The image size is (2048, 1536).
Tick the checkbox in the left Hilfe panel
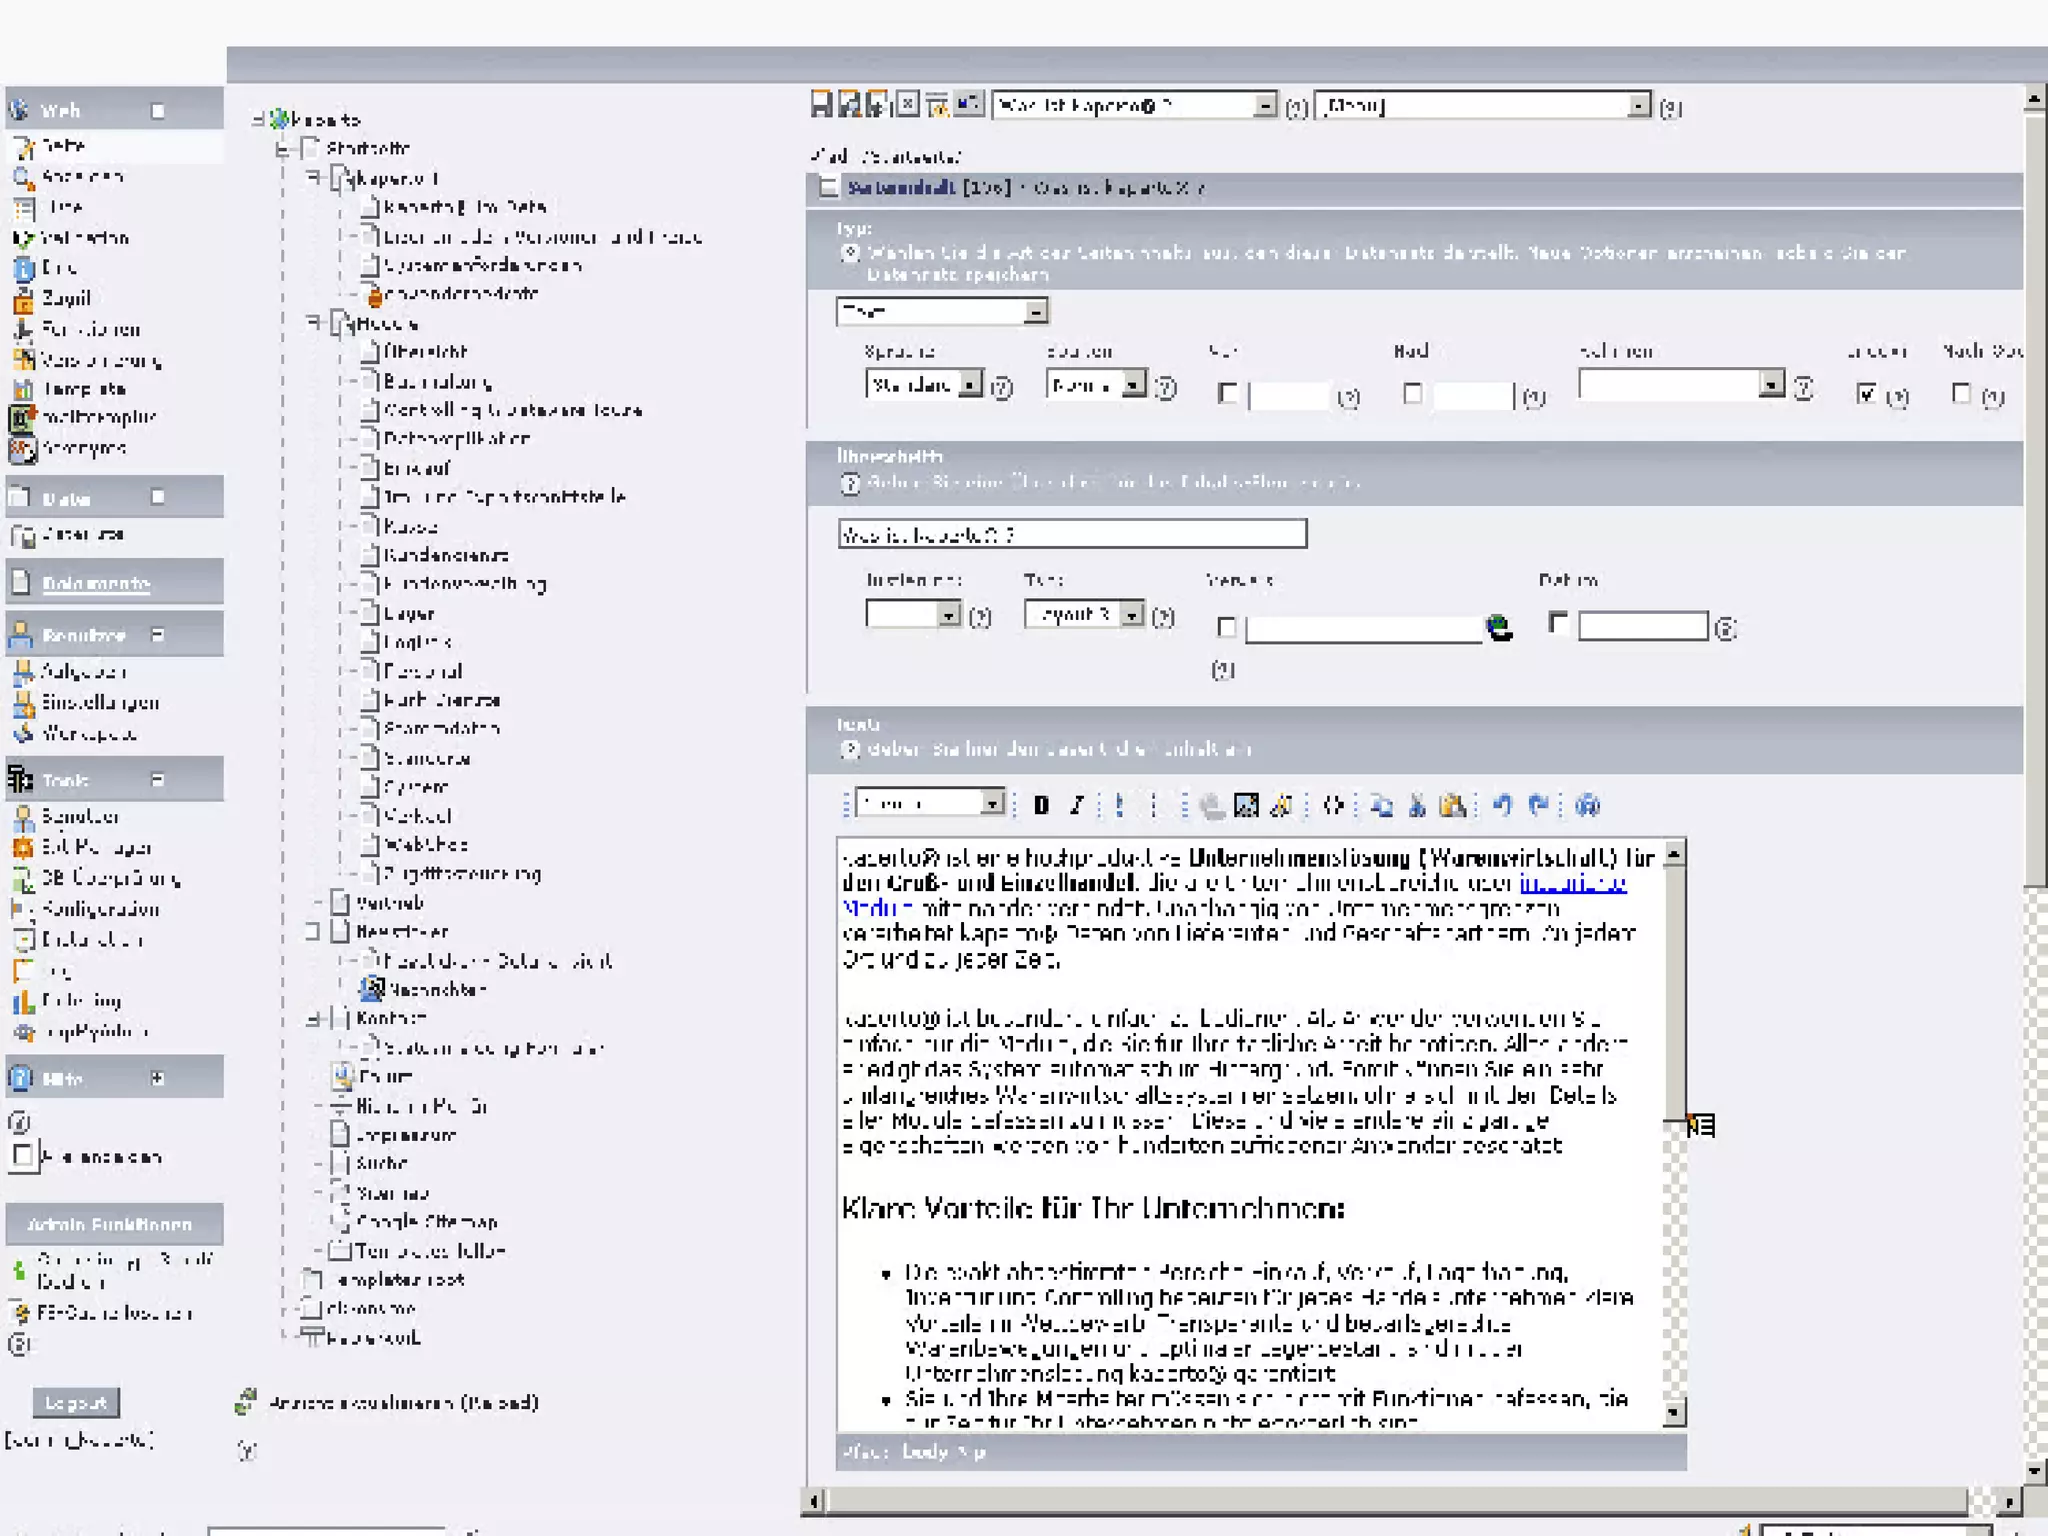22,1155
